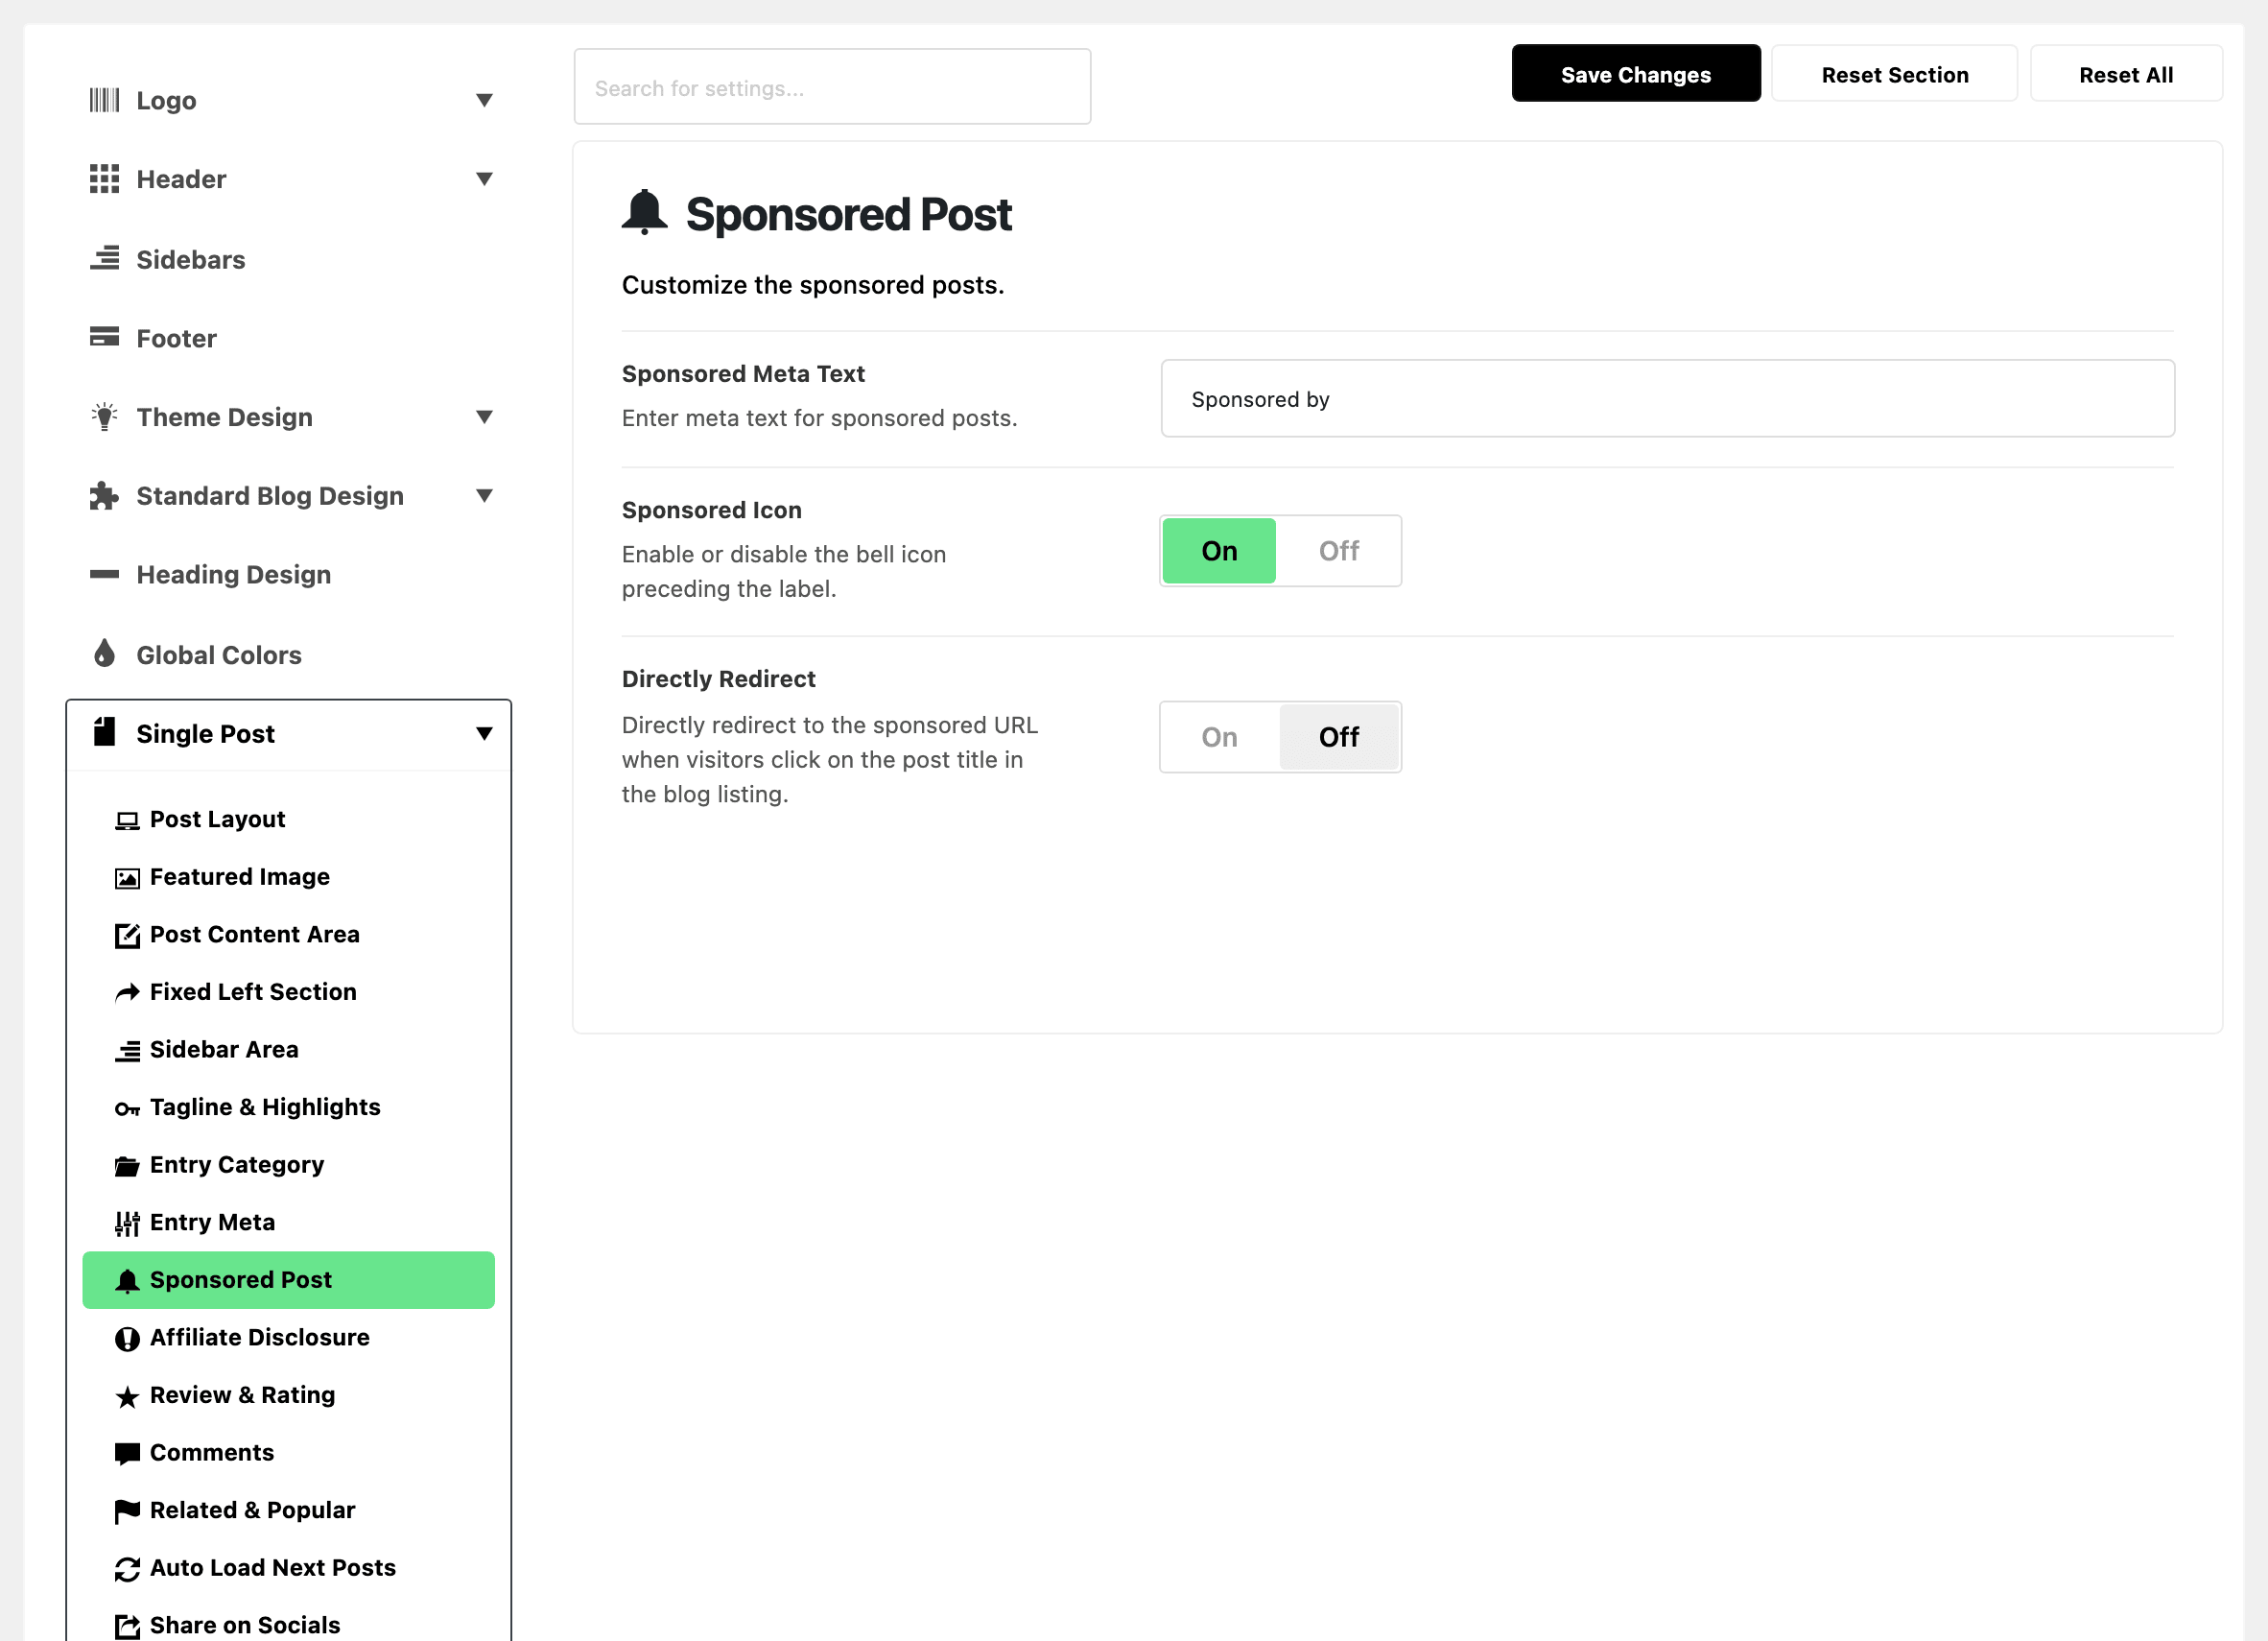Viewport: 2268px width, 1641px height.
Task: Click the sliders icon for Entry Meta
Action: point(127,1224)
